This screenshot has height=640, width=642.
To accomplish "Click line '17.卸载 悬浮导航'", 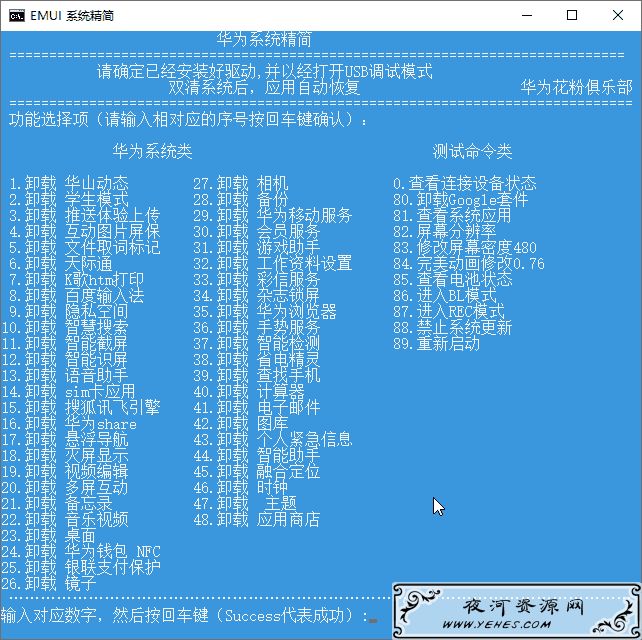I will point(65,439).
